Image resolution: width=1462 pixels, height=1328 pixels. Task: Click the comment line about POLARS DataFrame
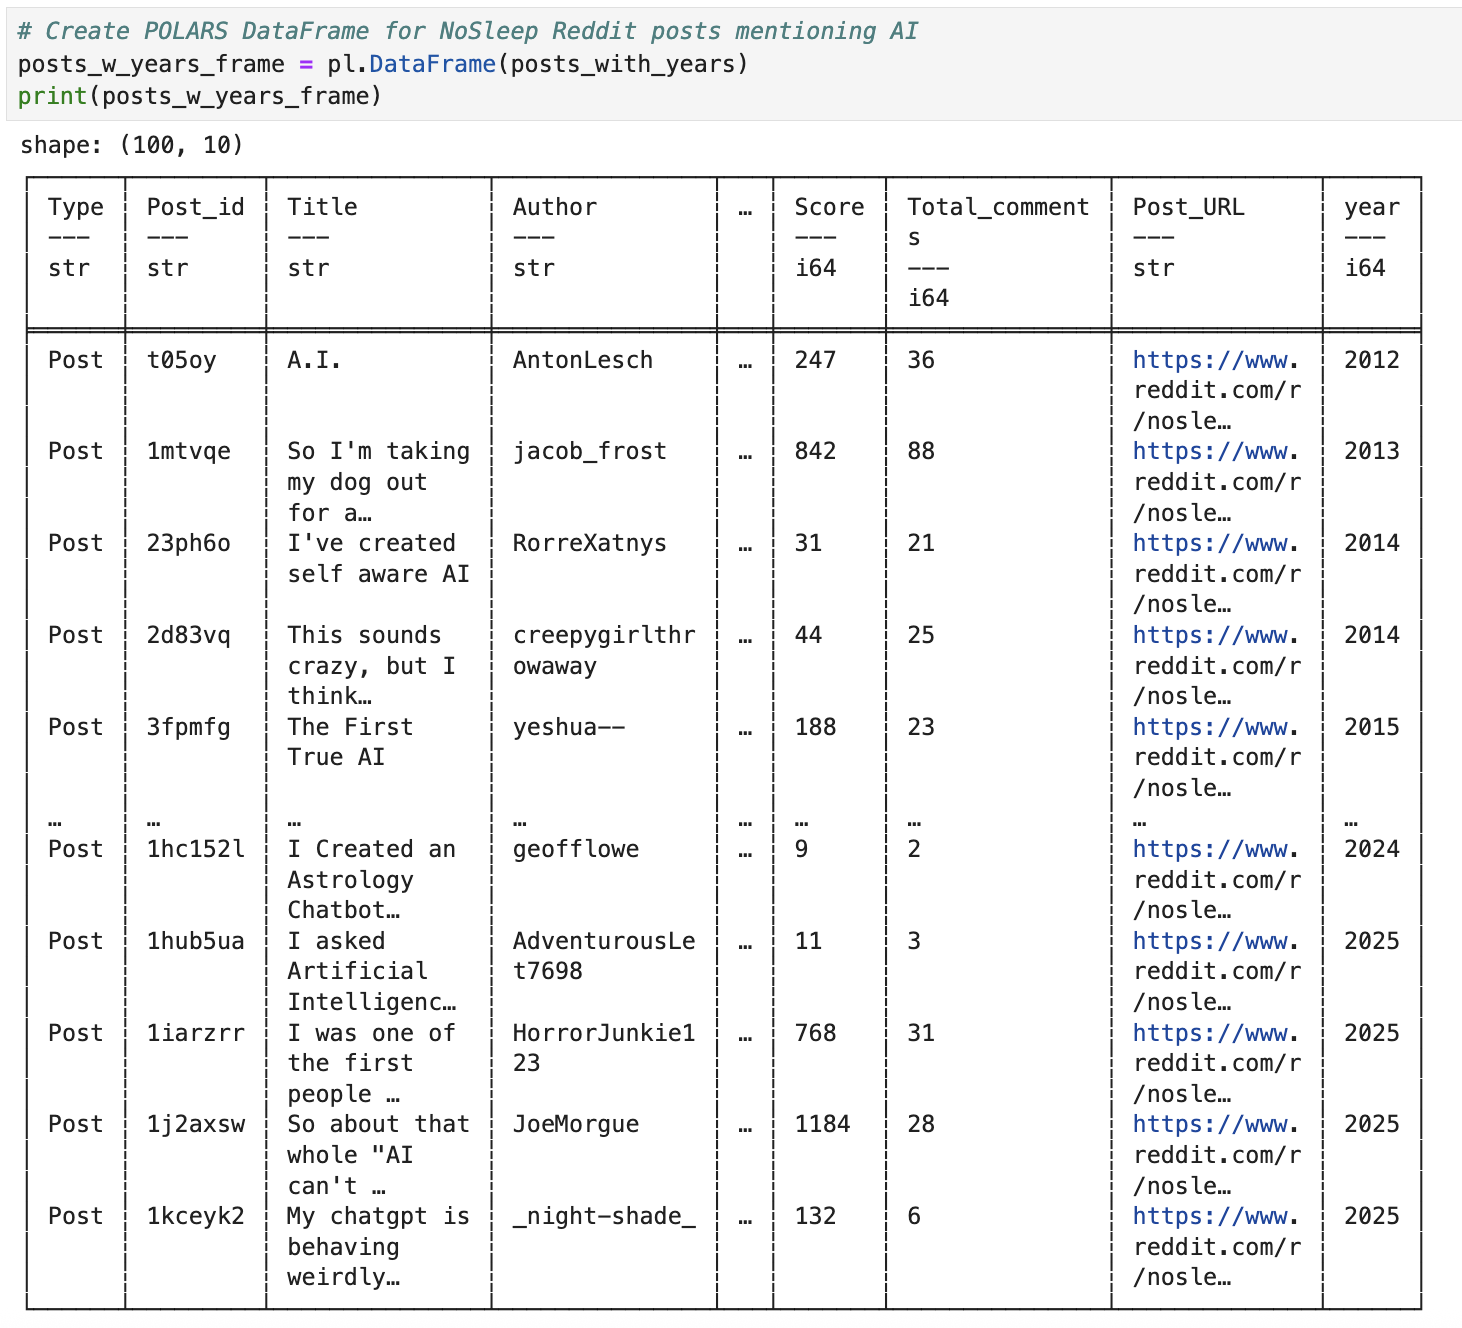(467, 32)
